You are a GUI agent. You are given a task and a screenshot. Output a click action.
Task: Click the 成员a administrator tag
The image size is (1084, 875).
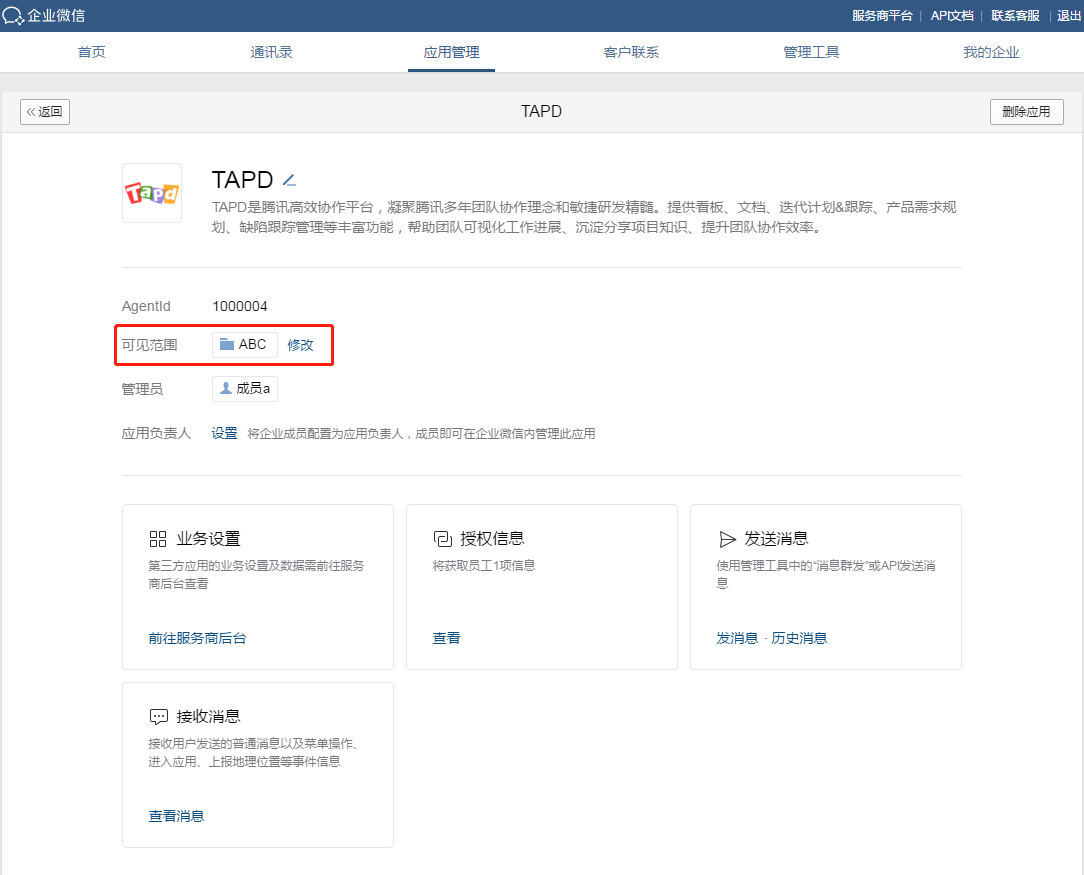click(x=245, y=389)
